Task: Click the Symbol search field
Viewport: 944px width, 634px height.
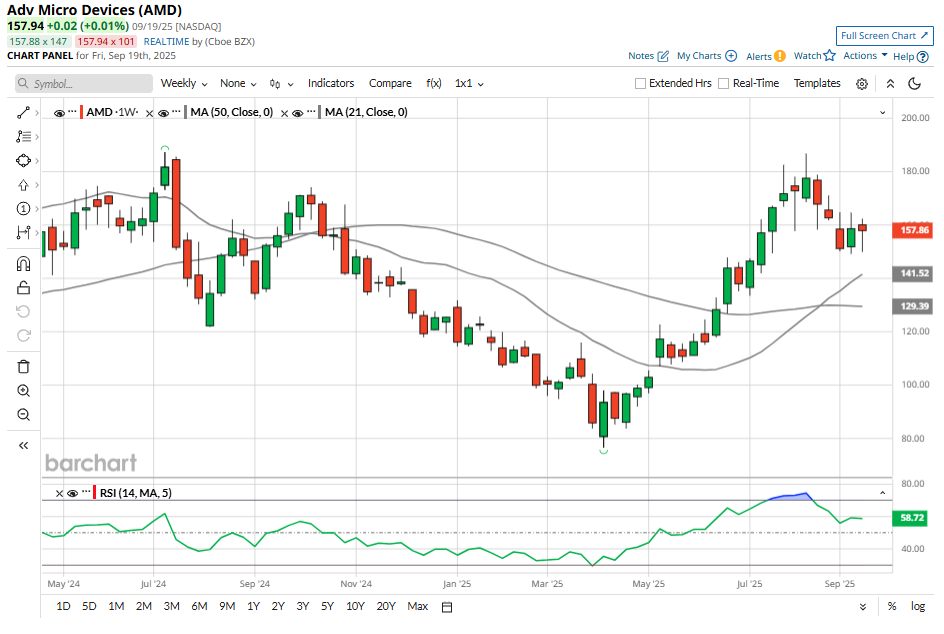Action: 84,84
